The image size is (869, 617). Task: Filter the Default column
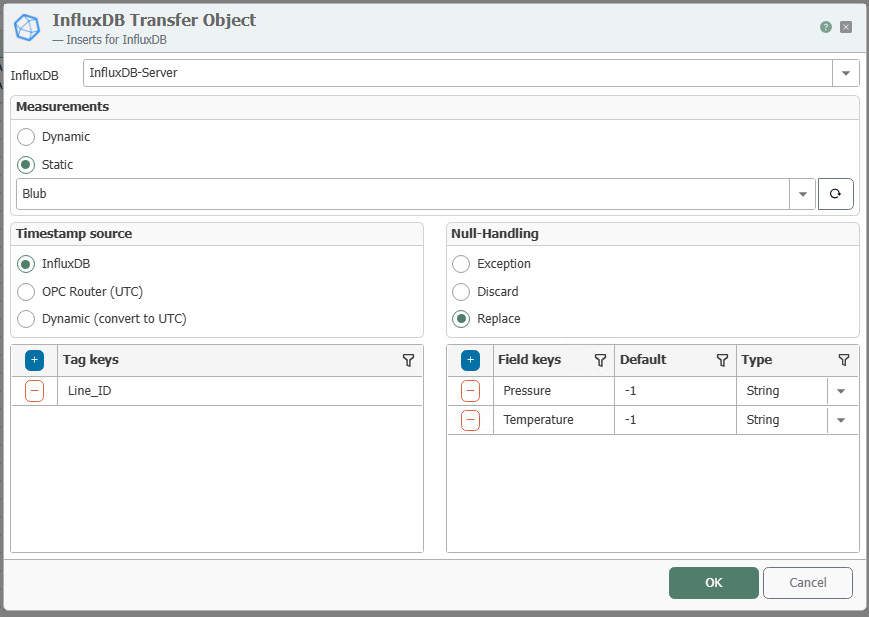722,360
